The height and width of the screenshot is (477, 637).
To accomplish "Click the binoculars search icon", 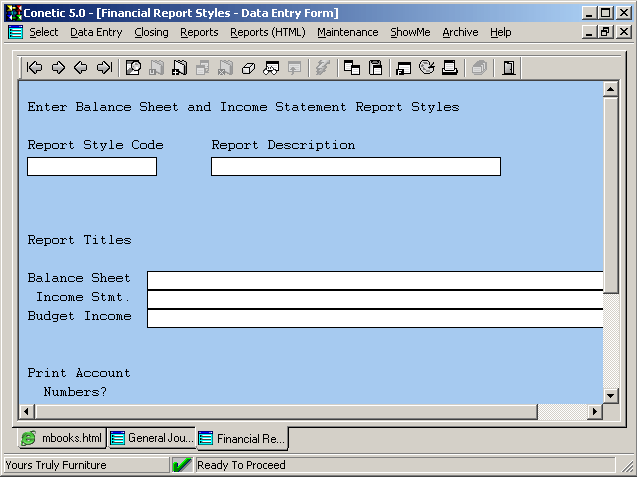I will click(x=271, y=68).
